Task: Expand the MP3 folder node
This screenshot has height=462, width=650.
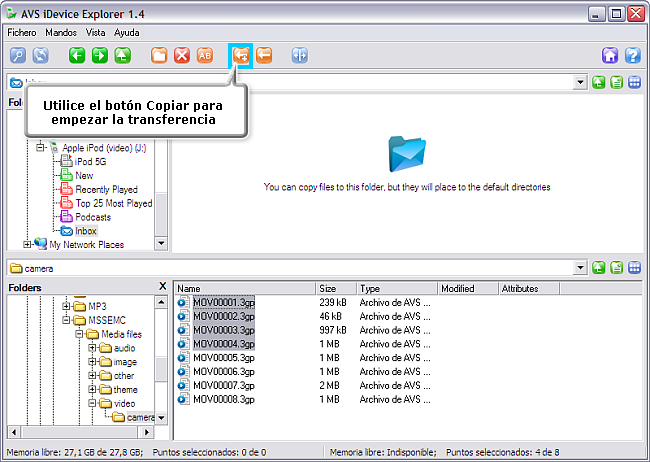Action: (x=66, y=306)
